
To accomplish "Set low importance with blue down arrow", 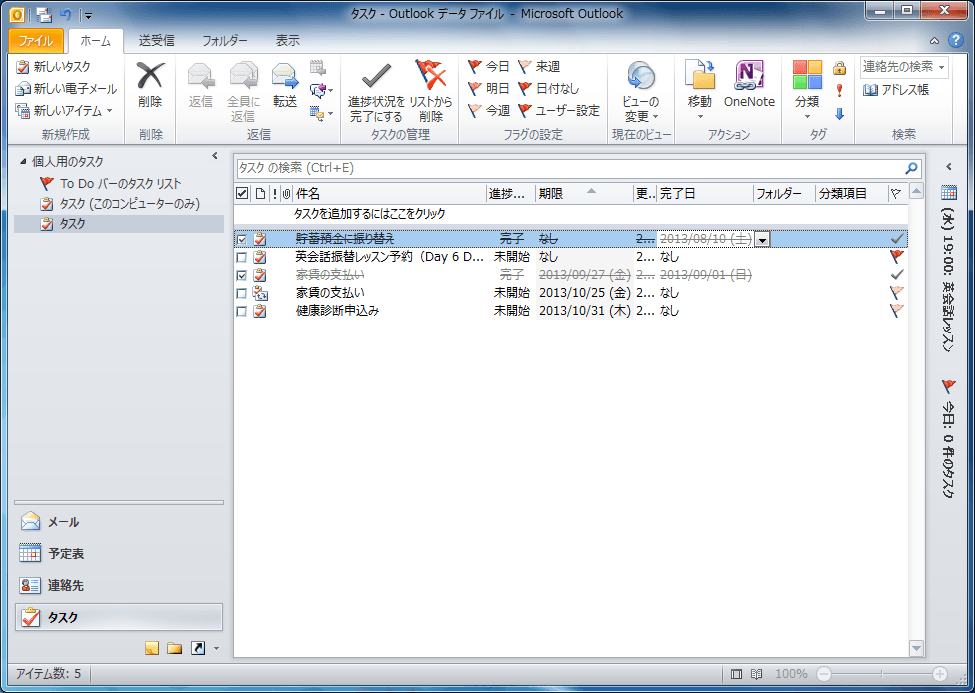I will coord(839,113).
